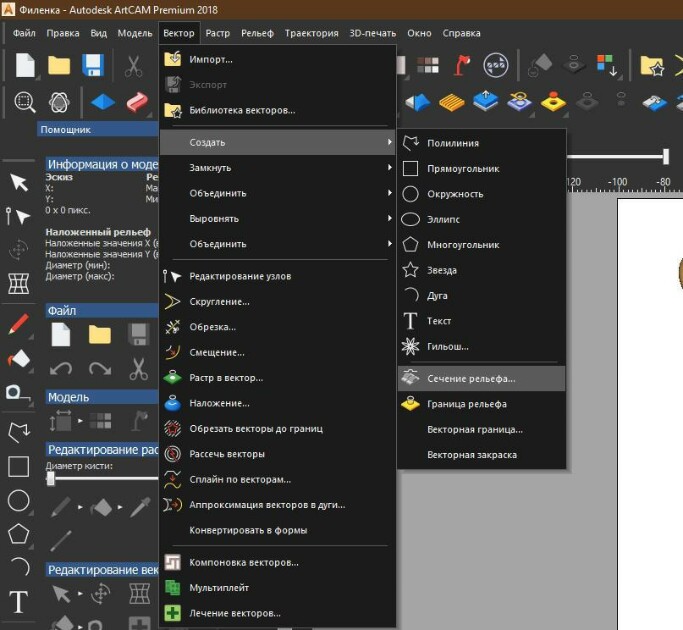683x630 pixels.
Task: Open the Траектория menu
Action: click(311, 33)
